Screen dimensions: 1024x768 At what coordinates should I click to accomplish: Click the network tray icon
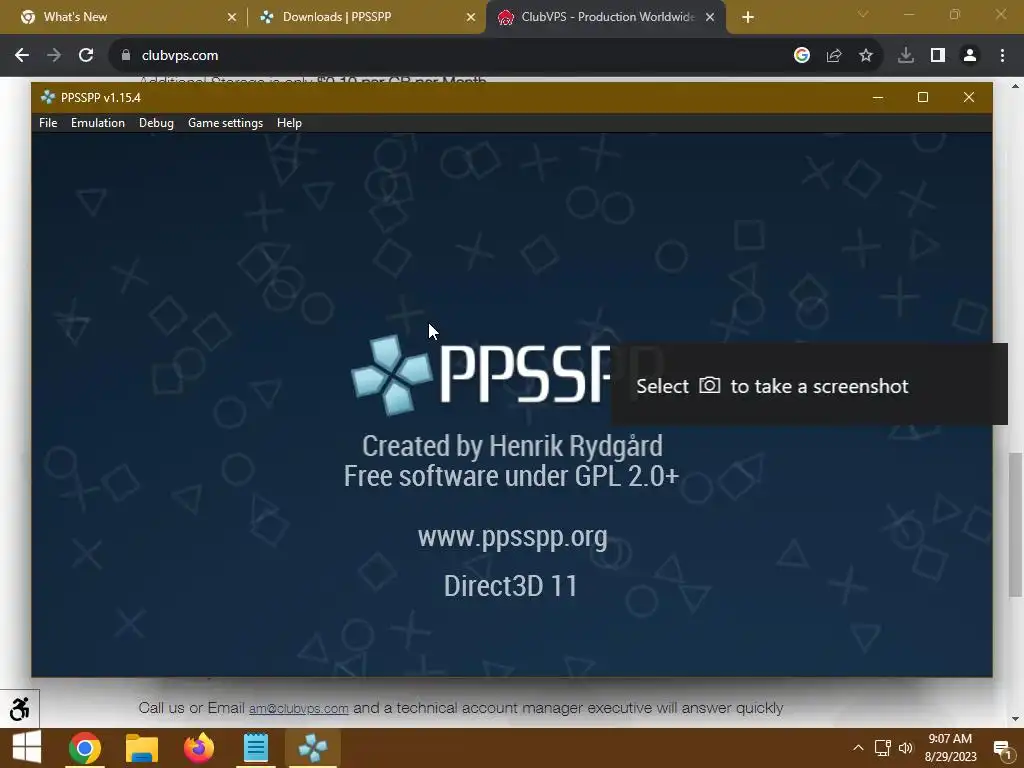882,748
